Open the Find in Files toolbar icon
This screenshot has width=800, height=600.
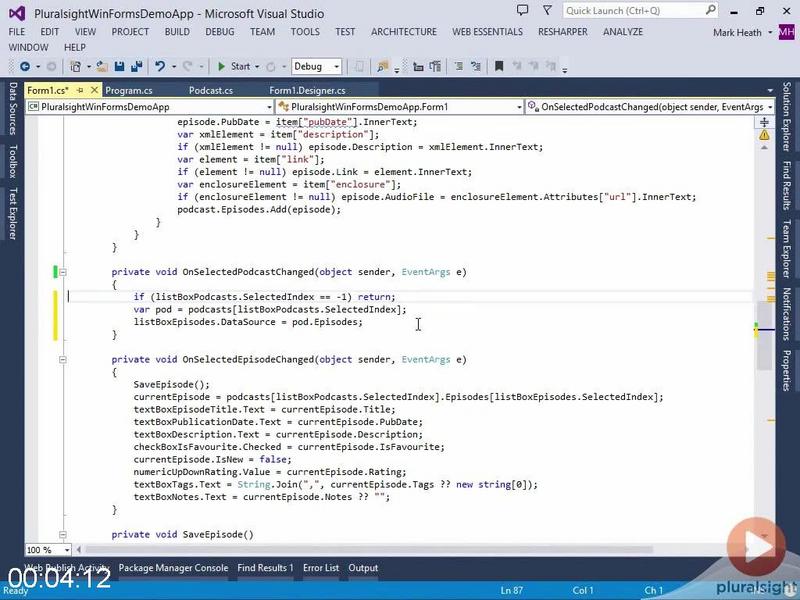pos(382,66)
